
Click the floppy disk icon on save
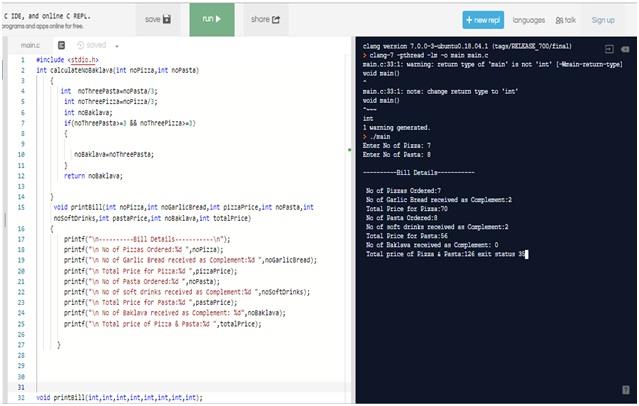[166, 19]
